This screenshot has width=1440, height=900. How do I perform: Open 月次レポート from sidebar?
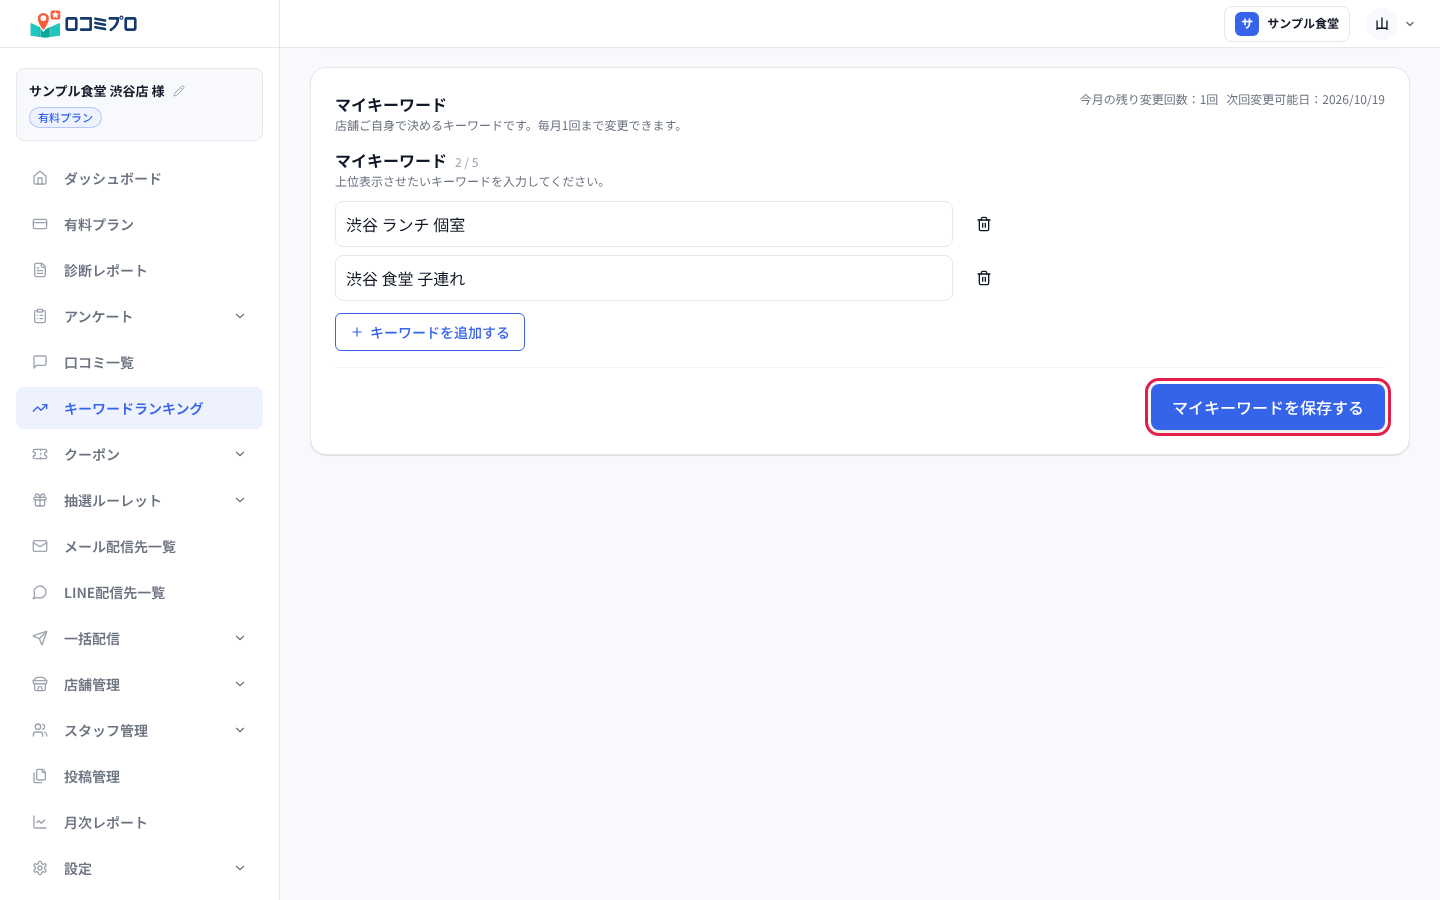tap(139, 822)
